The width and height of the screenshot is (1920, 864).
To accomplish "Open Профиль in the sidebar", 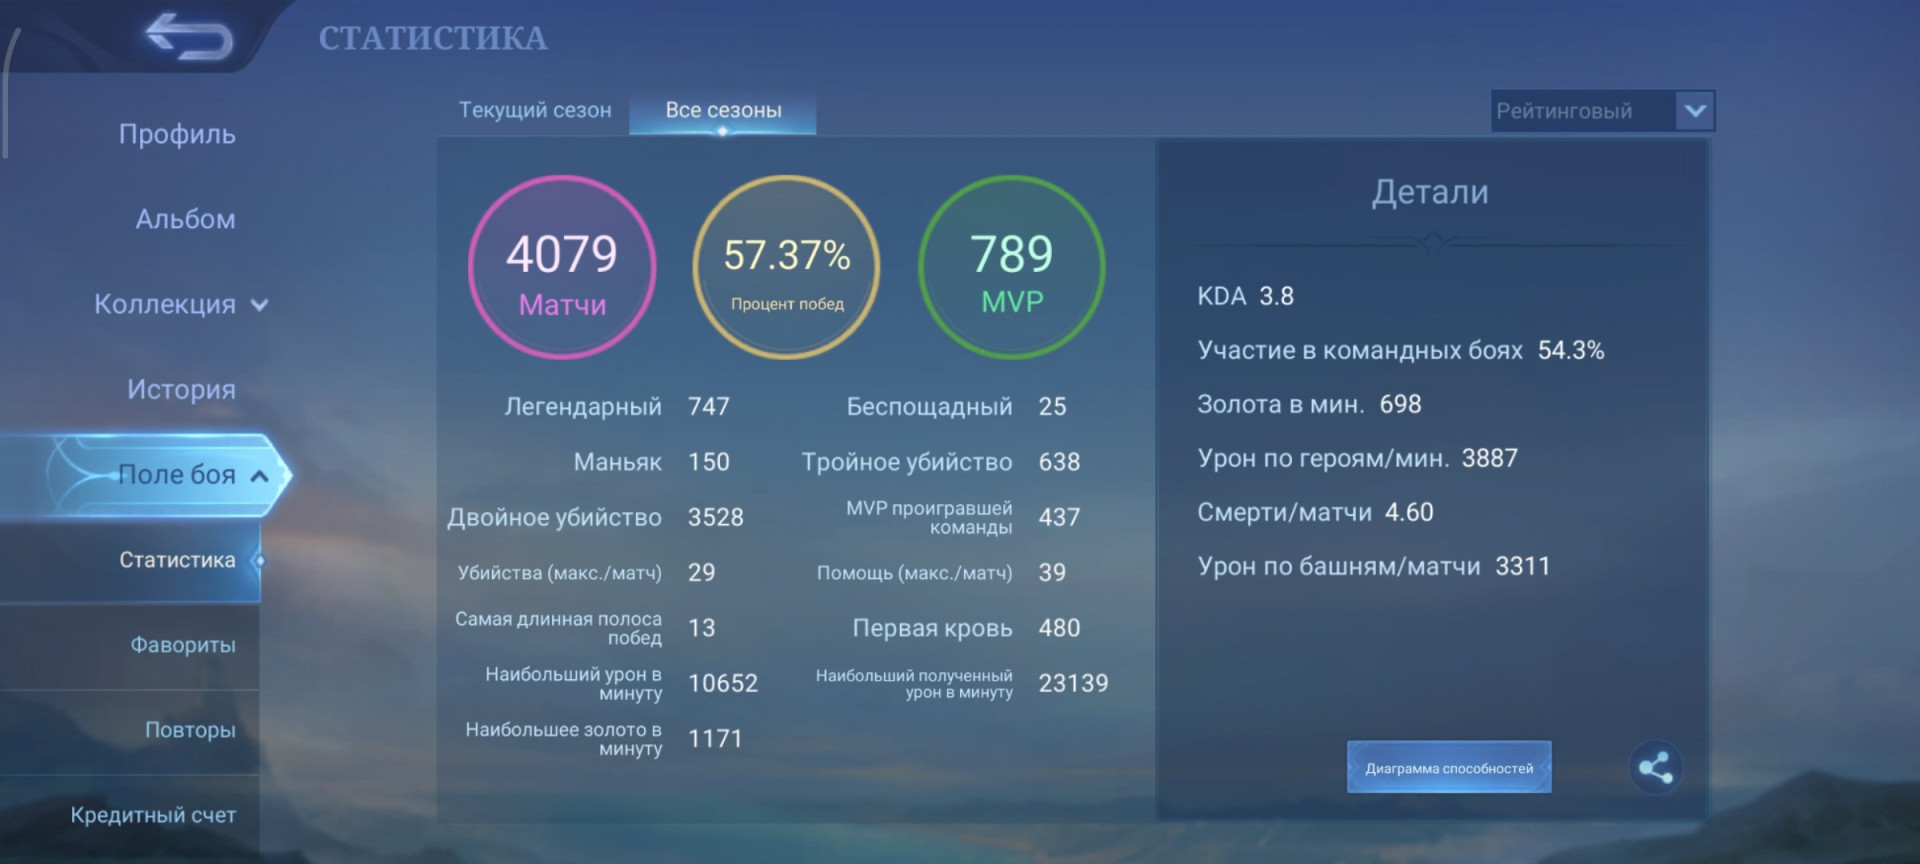I will coord(177,134).
